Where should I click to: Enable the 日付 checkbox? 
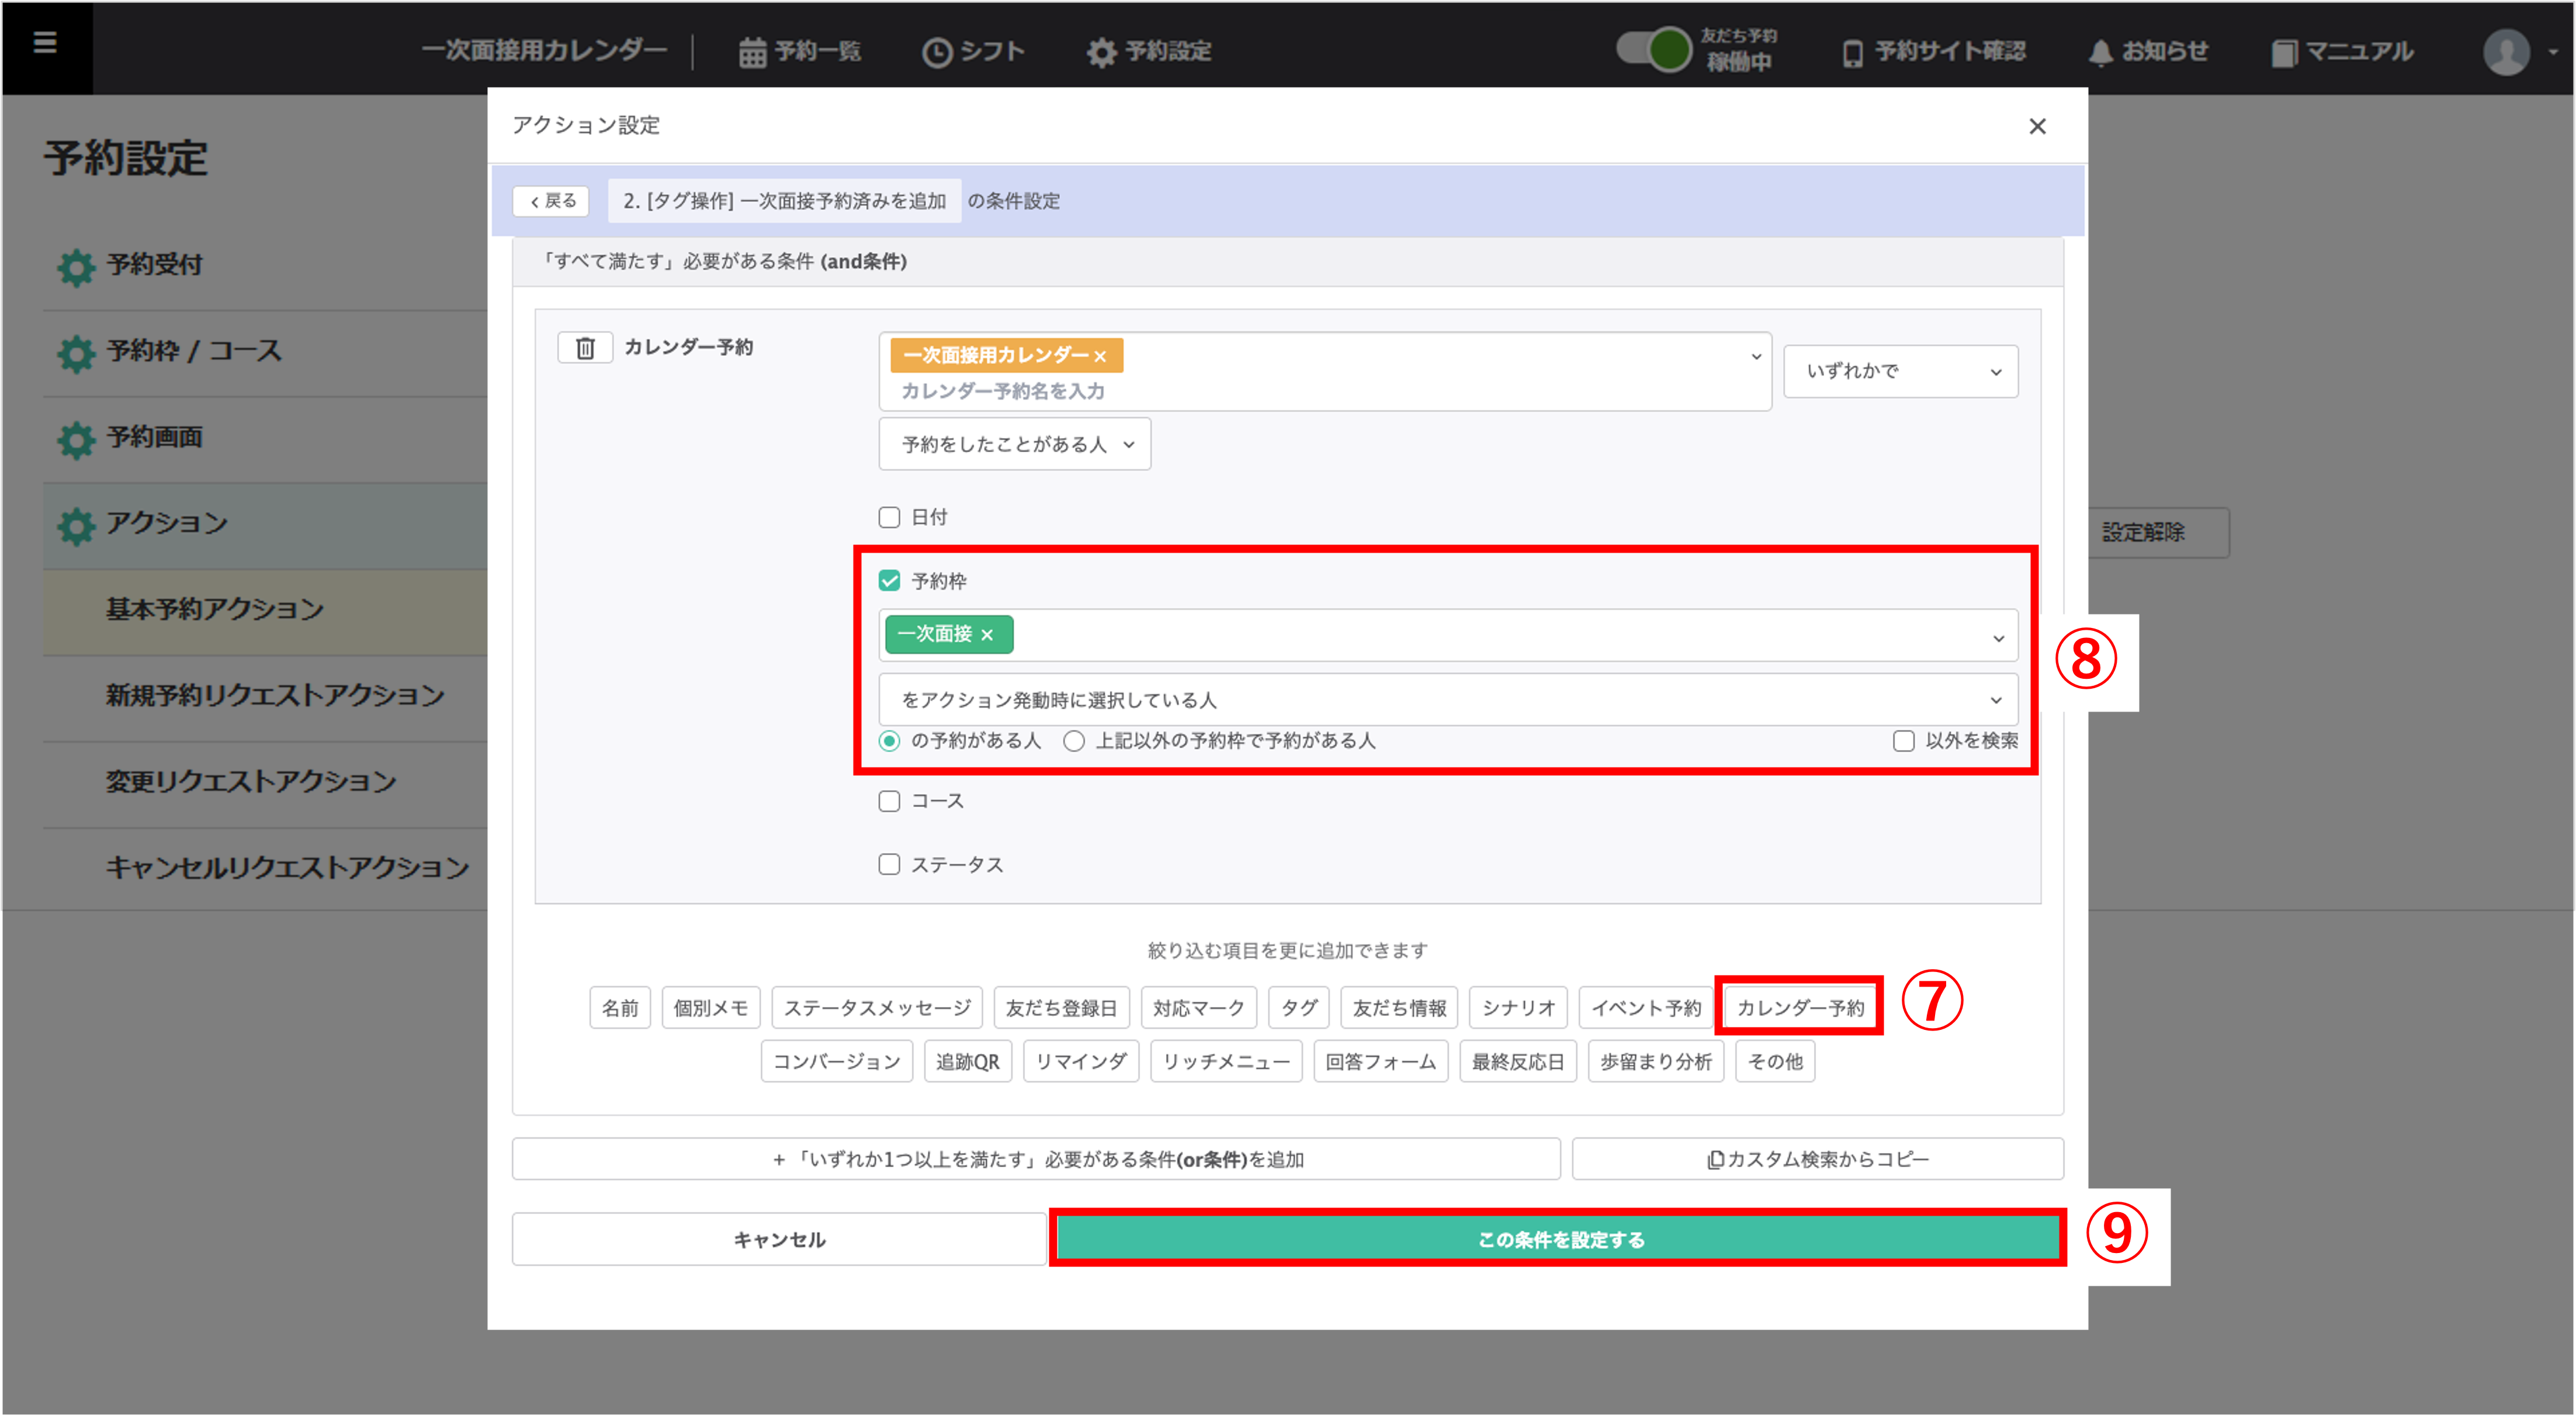(889, 517)
